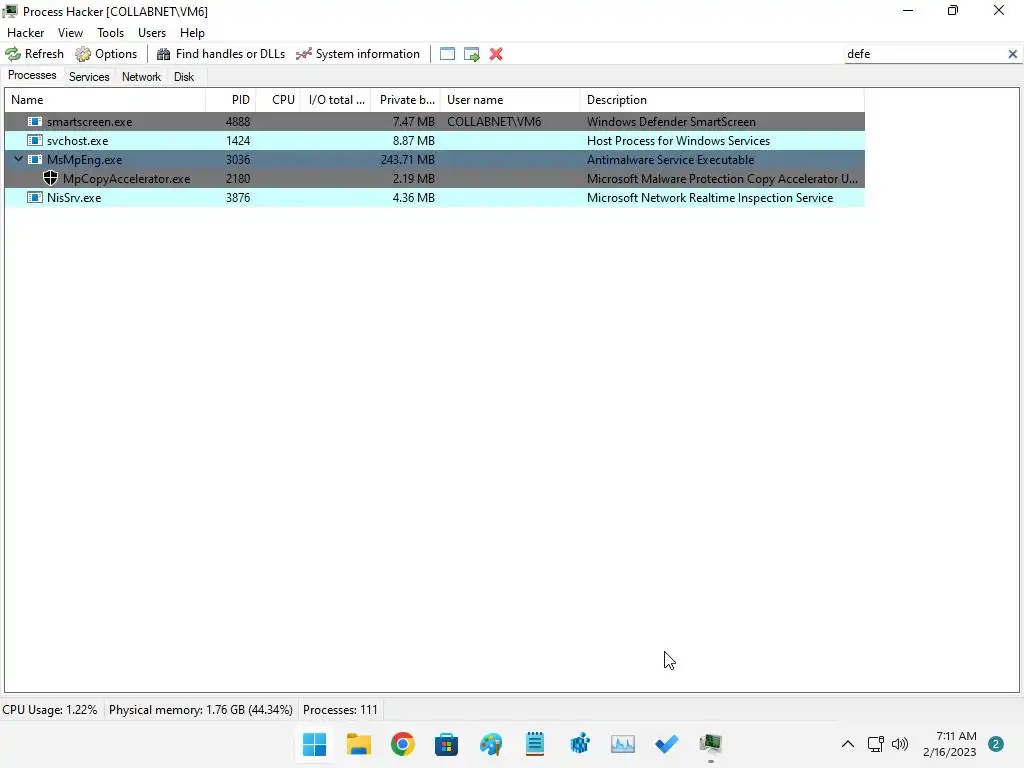Open the View menu

[x=70, y=33]
